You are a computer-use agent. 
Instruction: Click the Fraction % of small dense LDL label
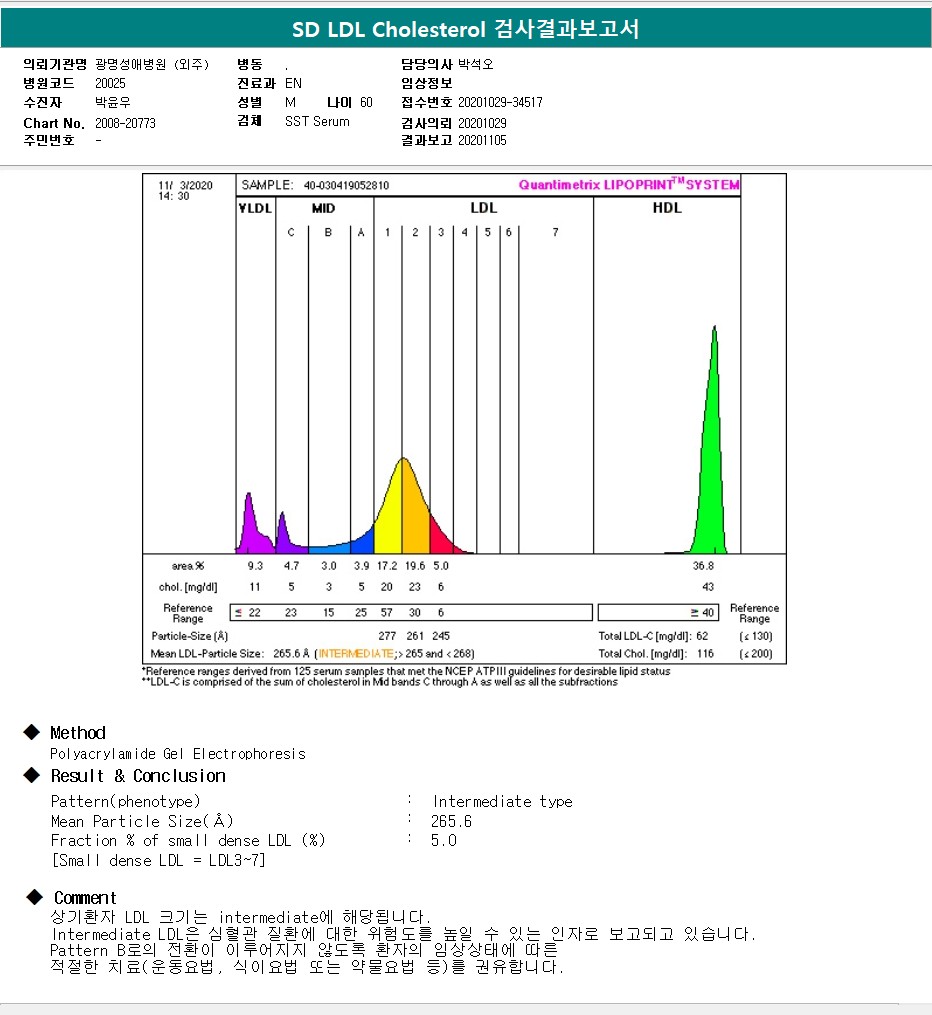tap(188, 840)
